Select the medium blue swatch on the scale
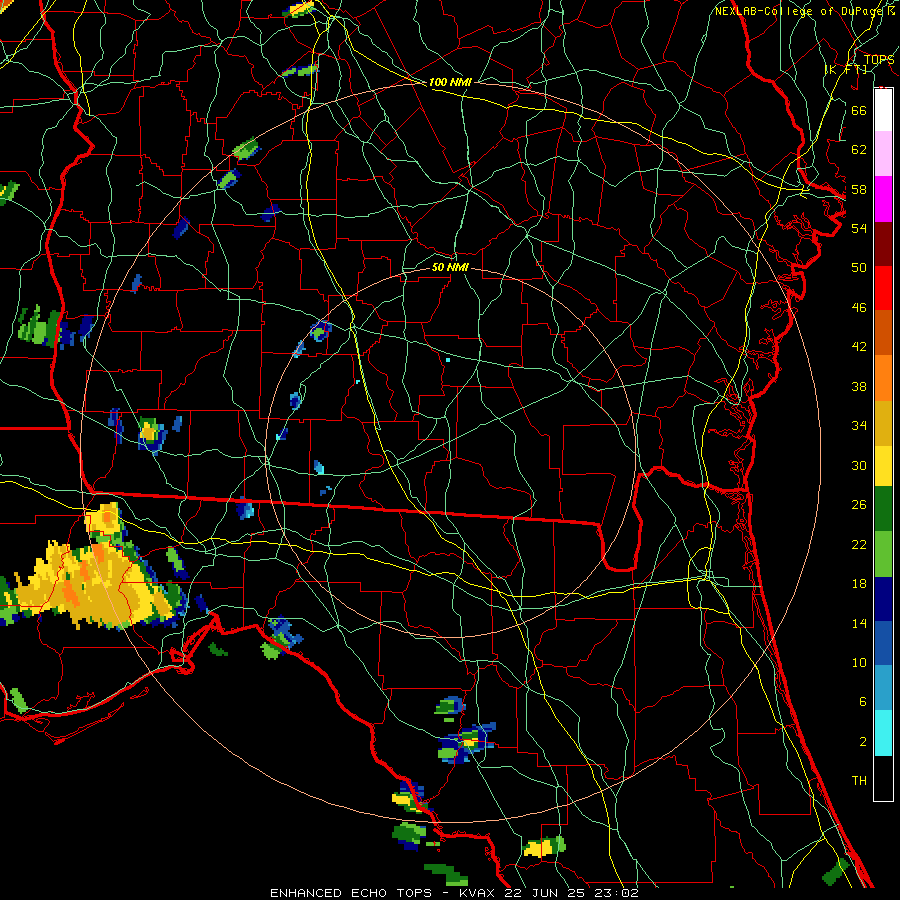 [x=883, y=643]
